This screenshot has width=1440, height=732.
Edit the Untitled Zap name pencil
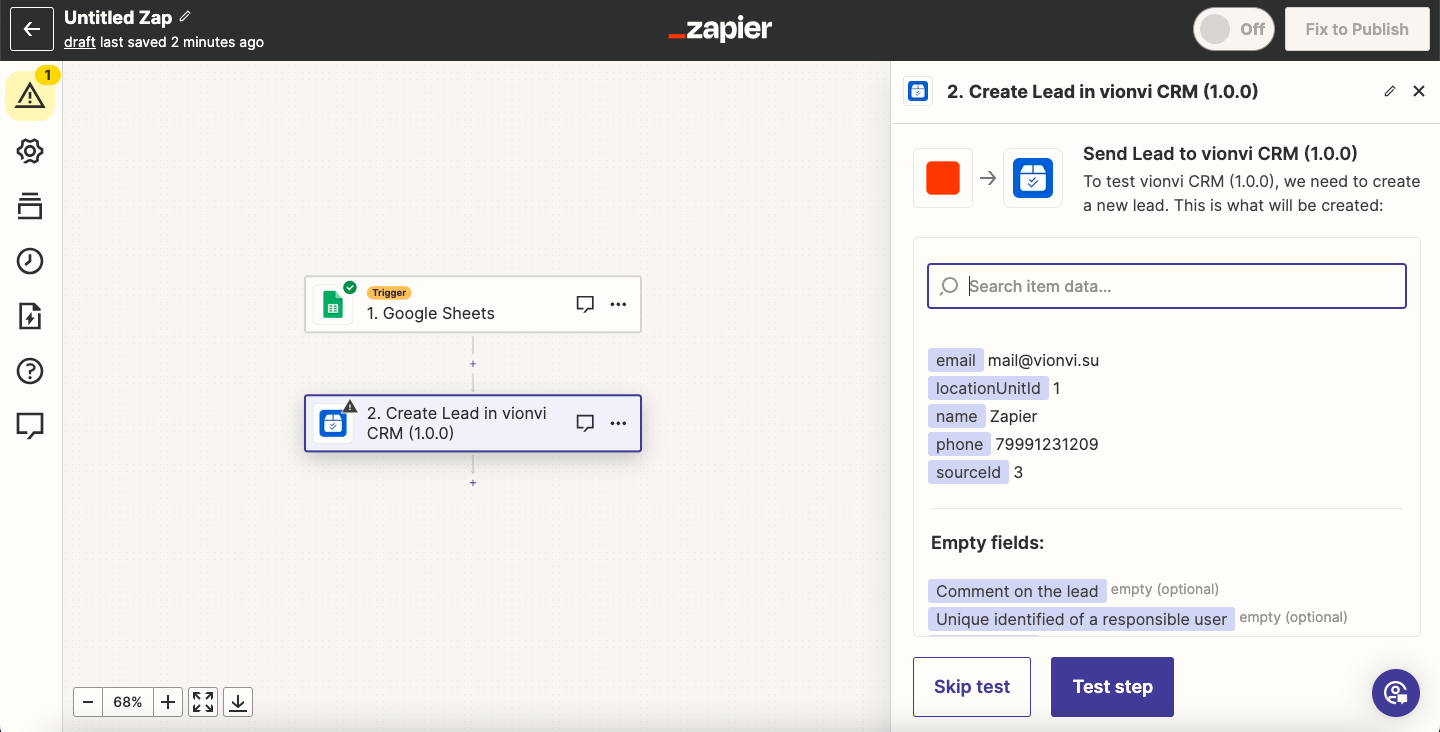[x=185, y=17]
